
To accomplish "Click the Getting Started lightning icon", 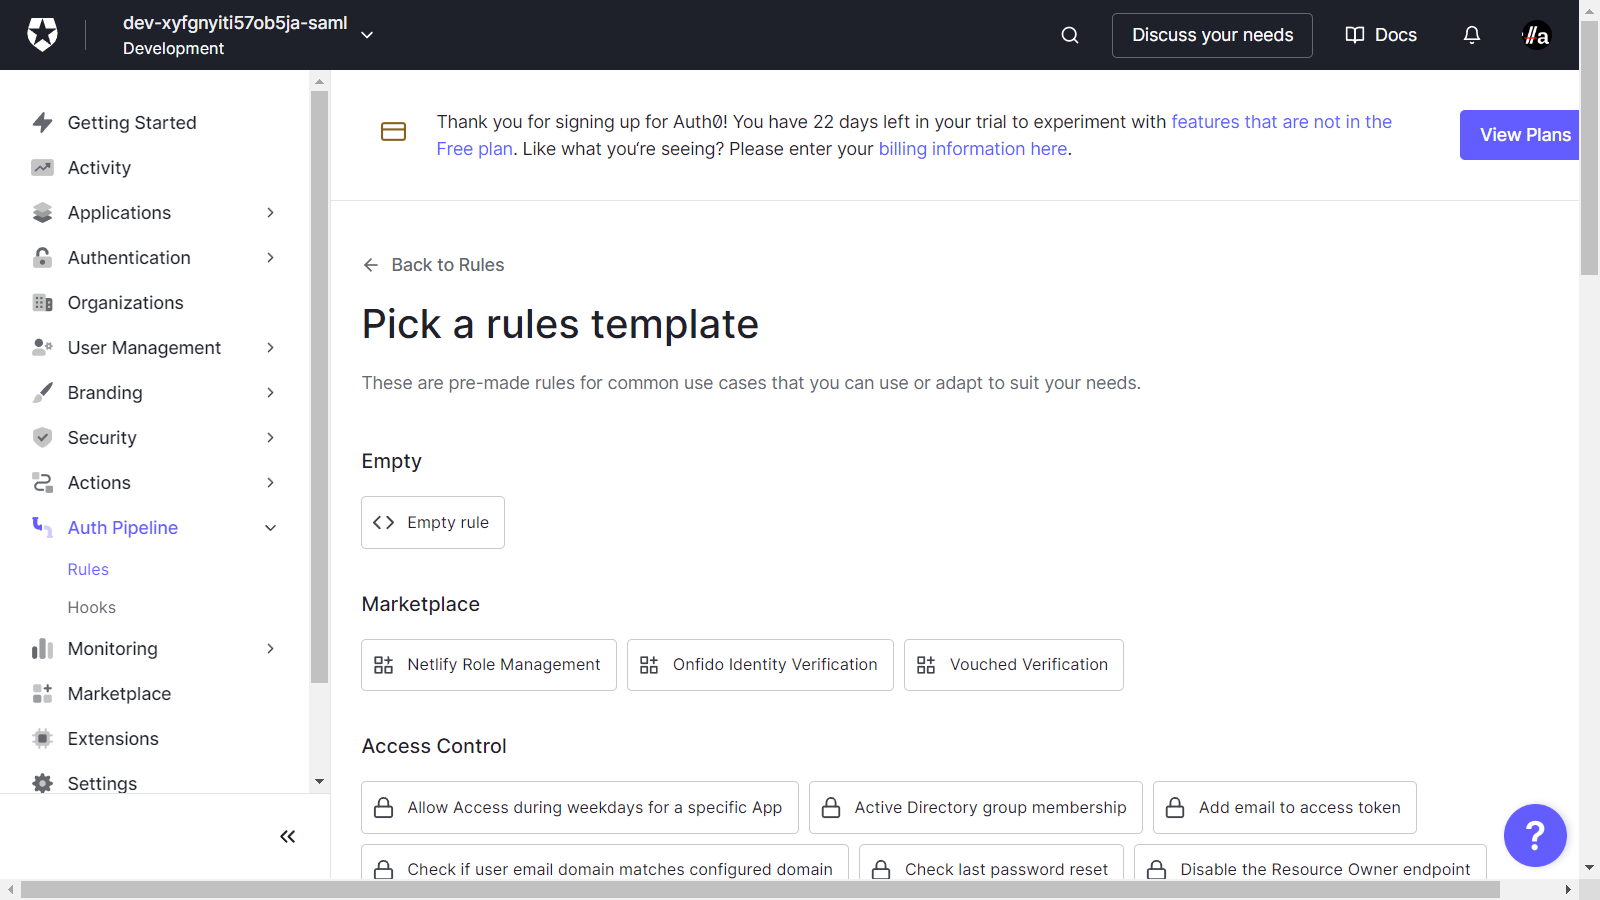I will [x=42, y=123].
